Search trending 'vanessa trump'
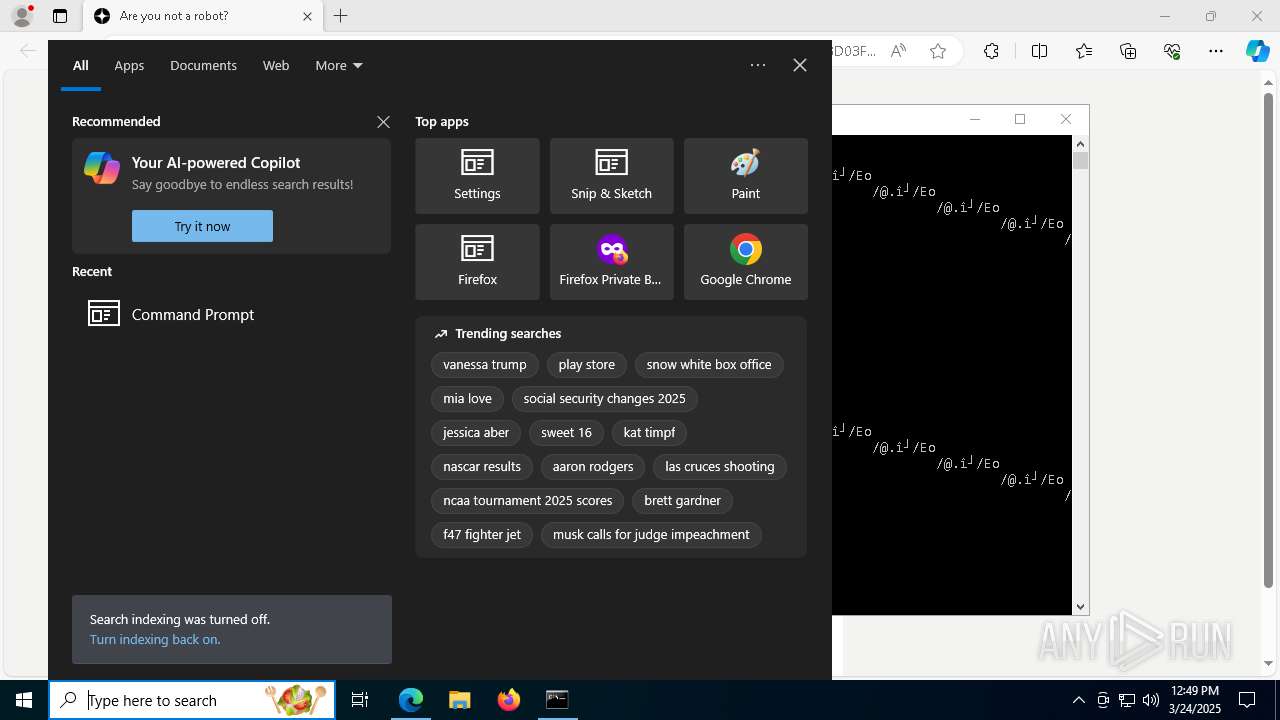This screenshot has height=720, width=1280. coord(485,365)
